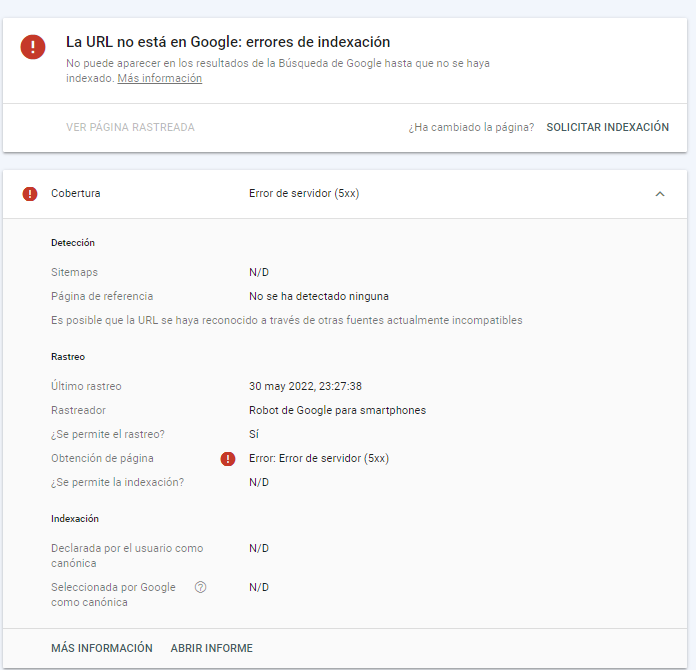Click the '¿Se permite el rastreo?' label
696x670 pixels.
pyautogui.click(x=108, y=434)
